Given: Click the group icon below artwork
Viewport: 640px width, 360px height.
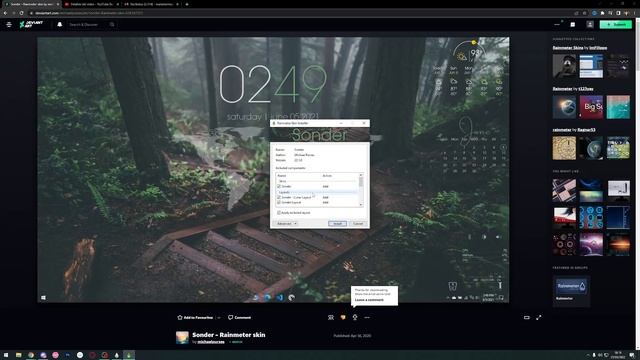Looking at the screenshot, I should click(x=331, y=318).
